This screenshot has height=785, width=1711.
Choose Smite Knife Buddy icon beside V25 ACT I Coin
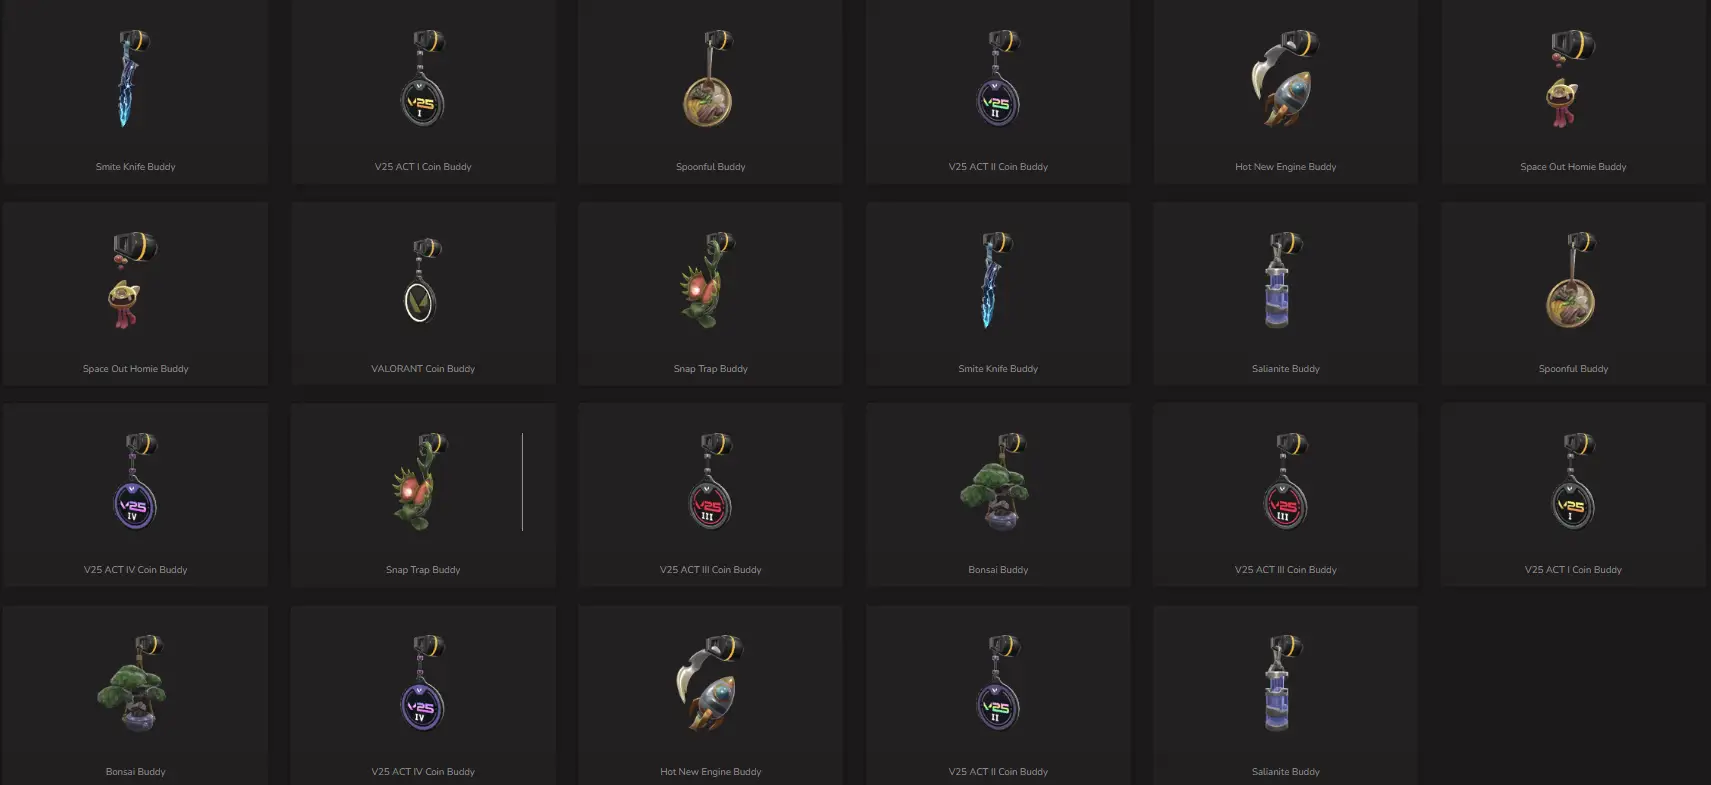(x=134, y=79)
